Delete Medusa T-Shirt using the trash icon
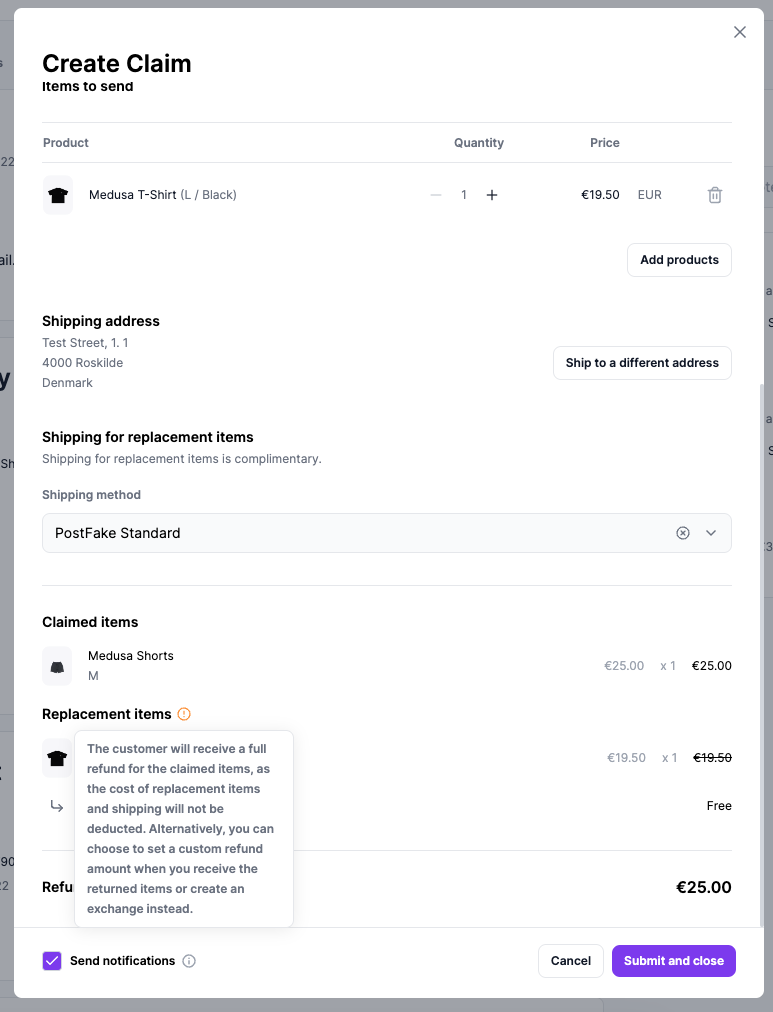This screenshot has width=773, height=1012. pyautogui.click(x=715, y=195)
